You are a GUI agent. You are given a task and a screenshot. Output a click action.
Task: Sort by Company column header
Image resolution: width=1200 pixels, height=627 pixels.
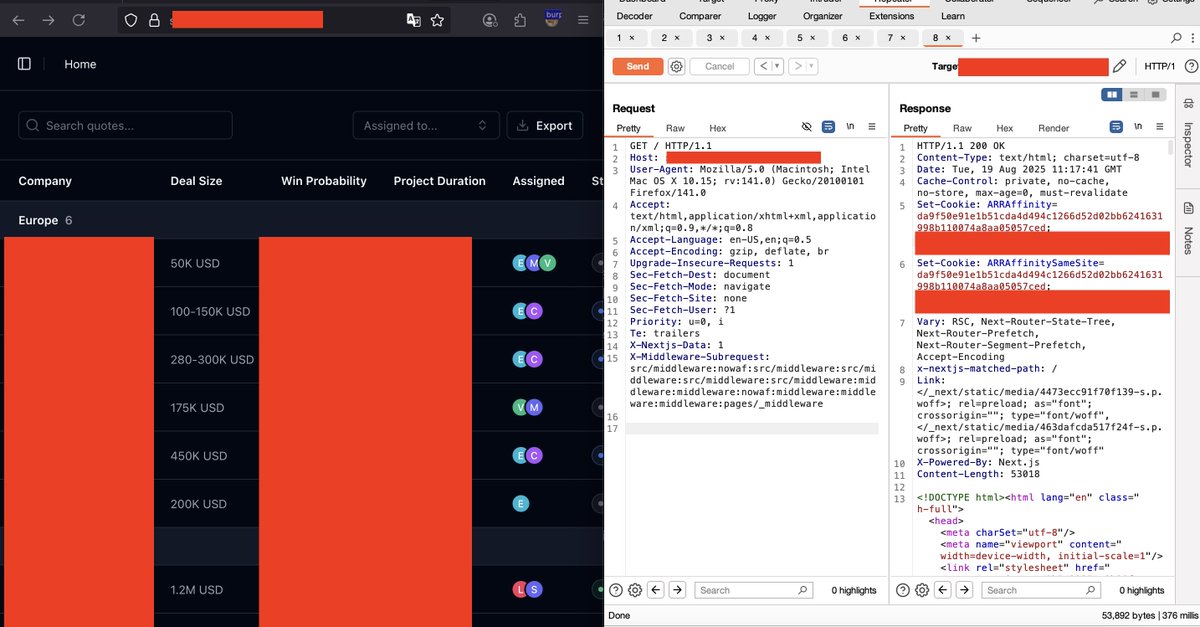coord(45,181)
